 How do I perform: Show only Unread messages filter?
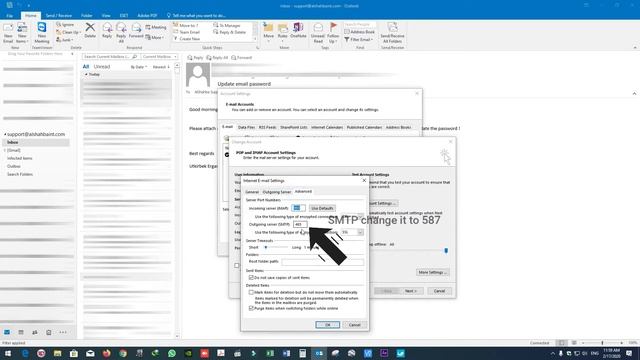click(x=102, y=67)
